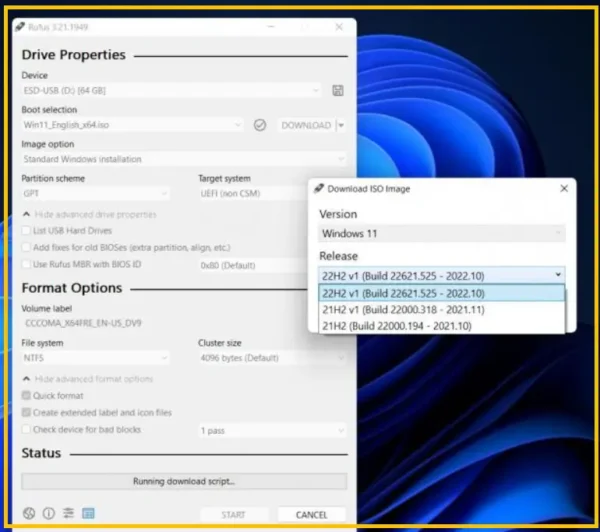Click the Format Options heading

[72, 288]
